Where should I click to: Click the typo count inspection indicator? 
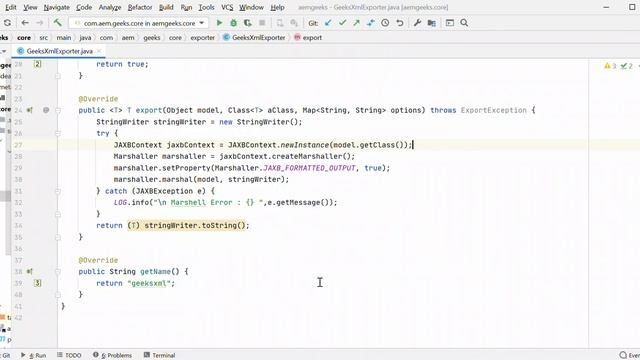tap(627, 66)
